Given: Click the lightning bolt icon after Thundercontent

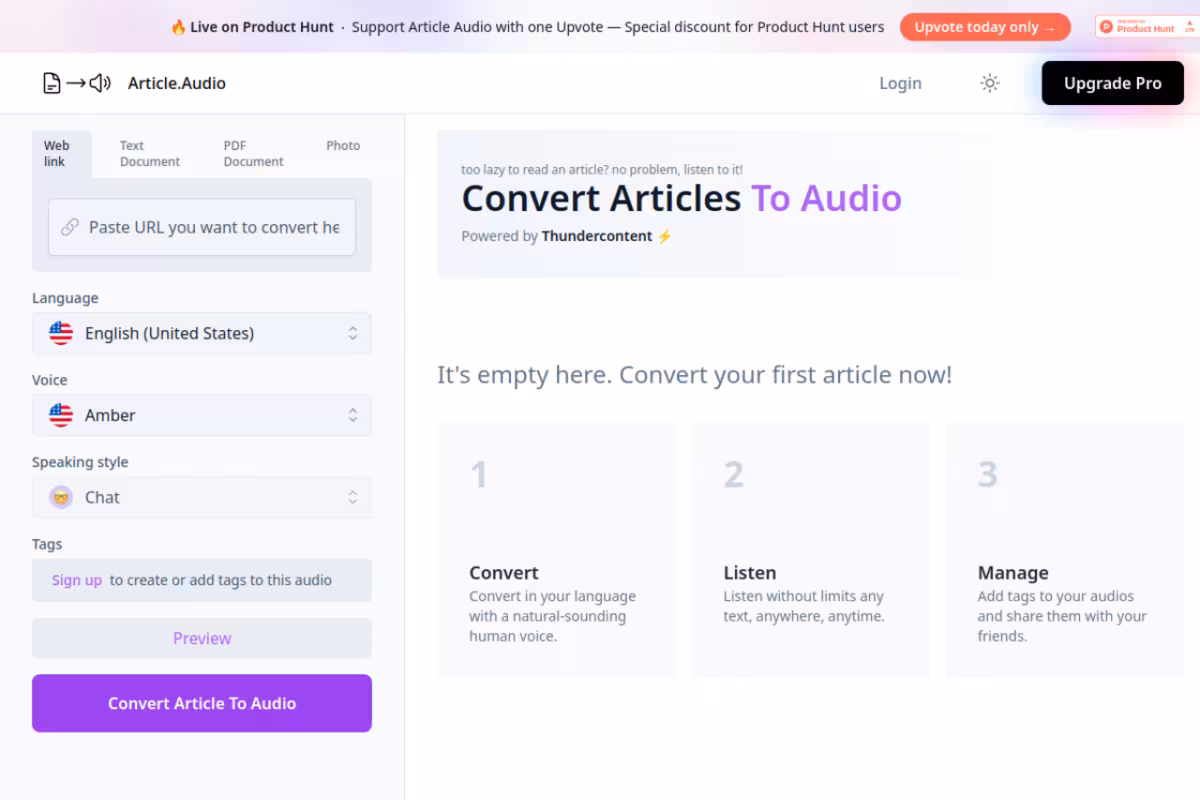Looking at the screenshot, I should click(665, 236).
